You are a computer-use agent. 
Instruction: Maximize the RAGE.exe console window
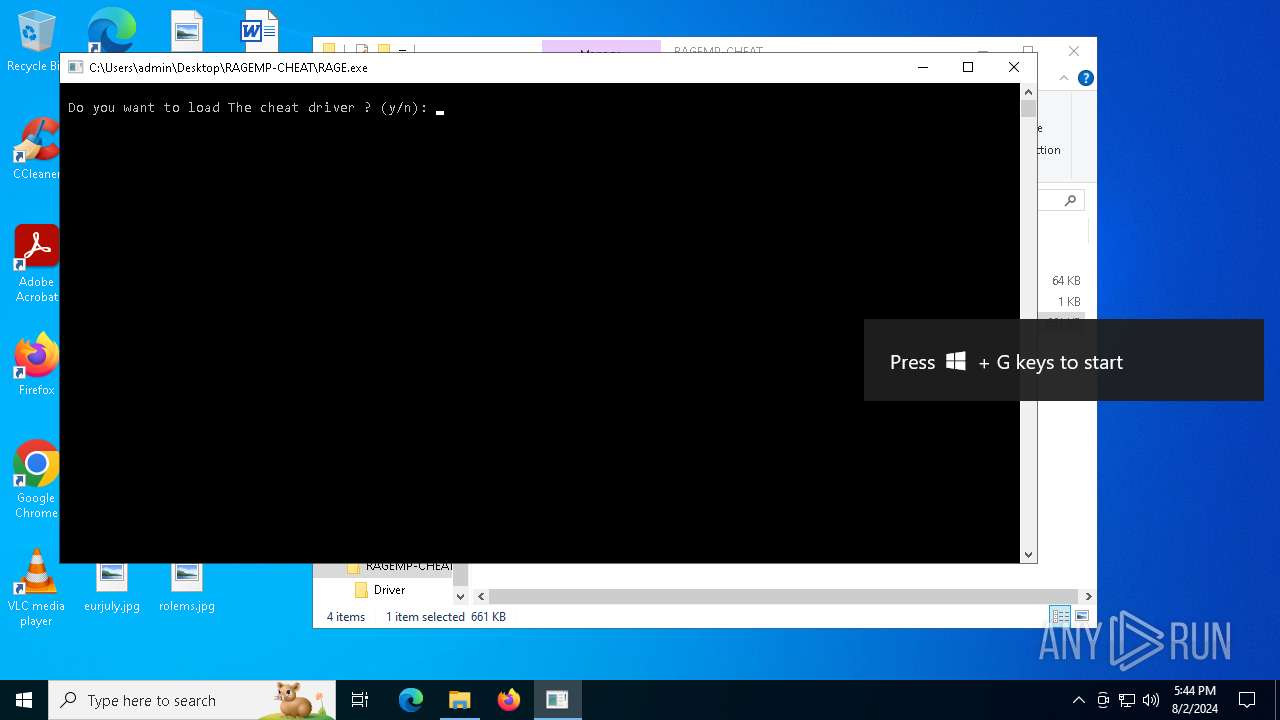[x=967, y=67]
